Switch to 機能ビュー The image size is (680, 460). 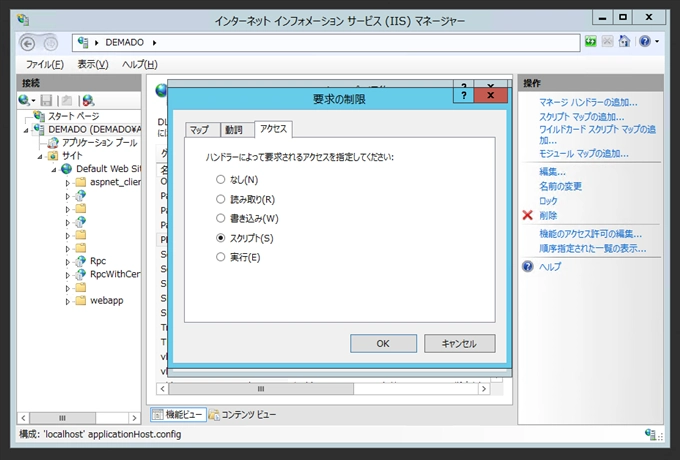tap(178, 414)
